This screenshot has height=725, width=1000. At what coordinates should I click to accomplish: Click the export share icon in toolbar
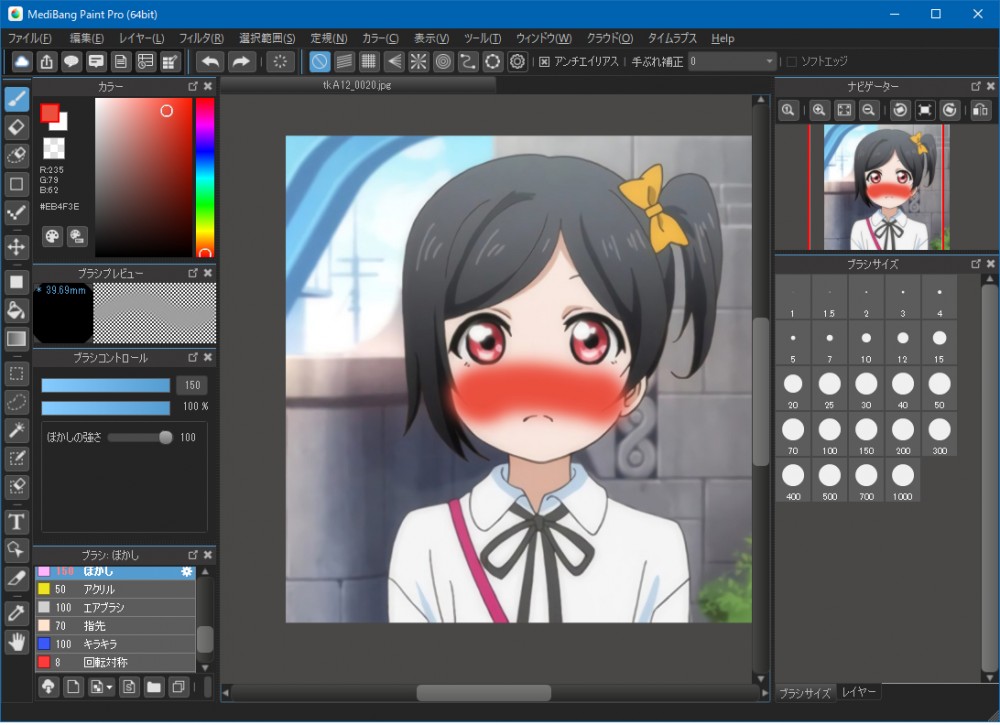(47, 62)
